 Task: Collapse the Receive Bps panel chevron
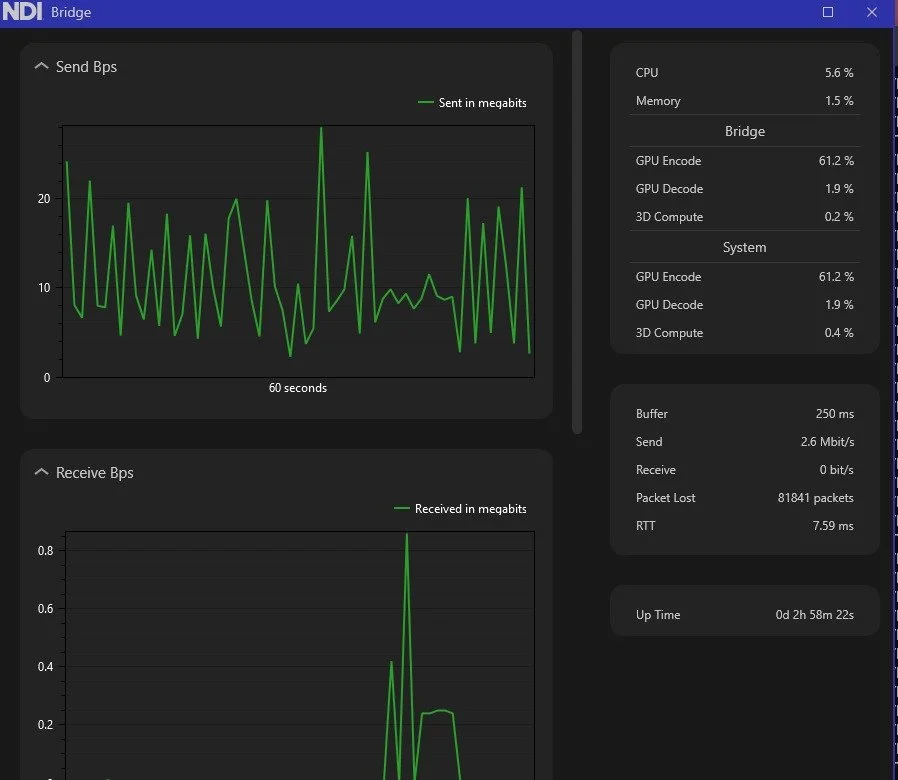coord(41,472)
